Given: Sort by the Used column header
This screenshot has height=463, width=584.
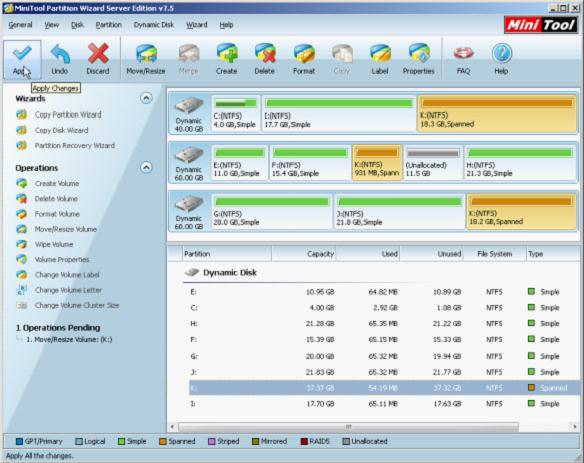Looking at the screenshot, I should [x=368, y=254].
